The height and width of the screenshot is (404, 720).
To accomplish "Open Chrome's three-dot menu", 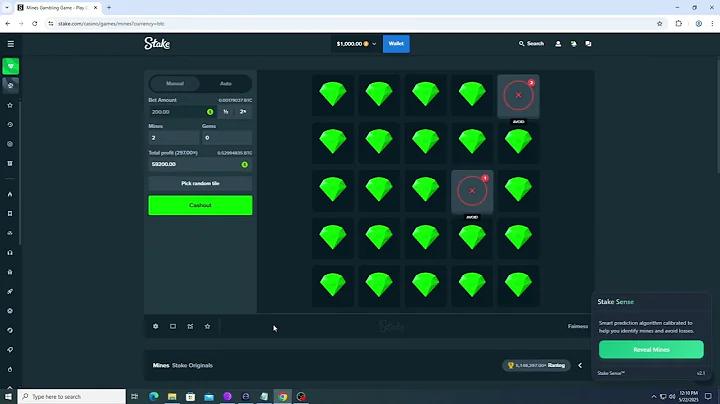I will tap(712, 23).
